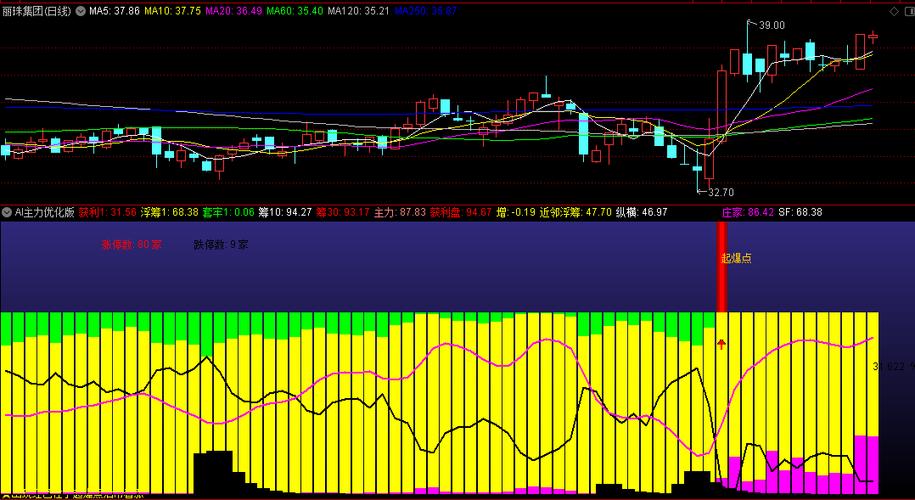915x500 pixels.
Task: Click the MA120 value label
Action: coord(358,11)
